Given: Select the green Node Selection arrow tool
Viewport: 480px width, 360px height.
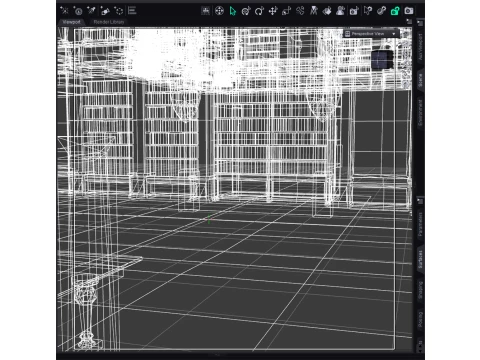Looking at the screenshot, I should [233, 11].
